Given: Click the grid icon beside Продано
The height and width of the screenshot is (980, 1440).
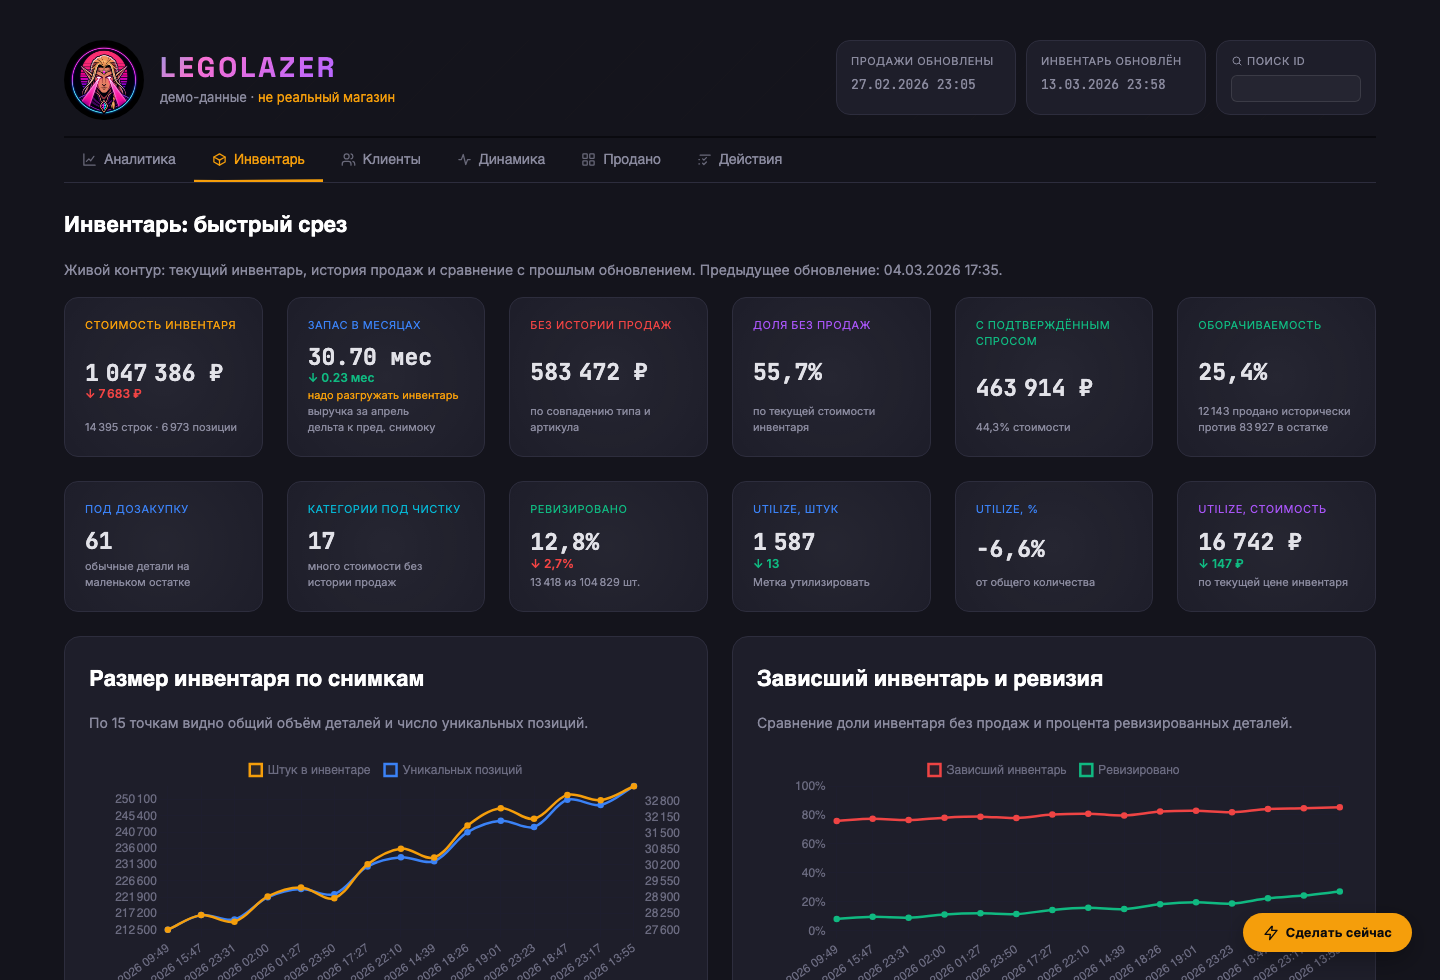Looking at the screenshot, I should 588,160.
